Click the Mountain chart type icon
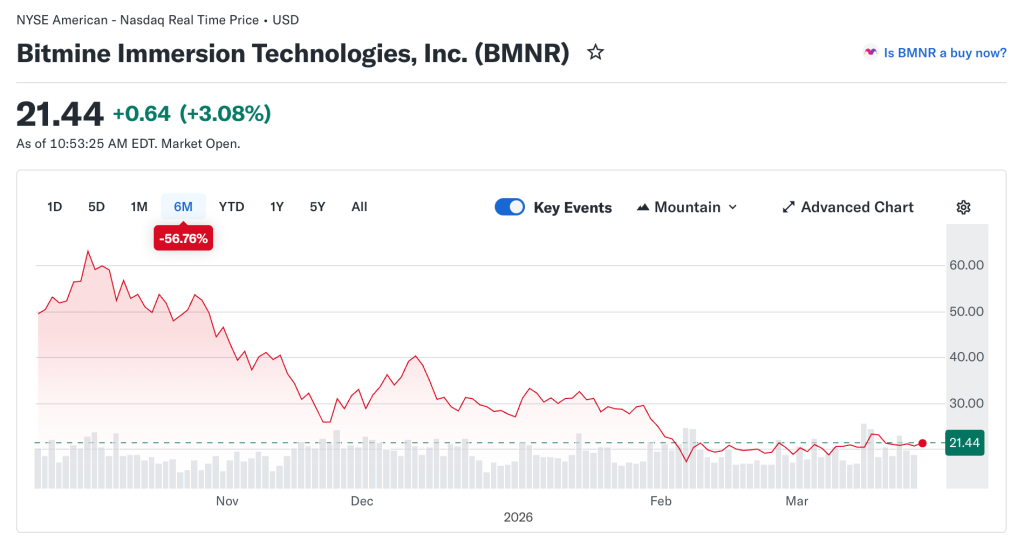The image size is (1024, 541). coord(643,207)
